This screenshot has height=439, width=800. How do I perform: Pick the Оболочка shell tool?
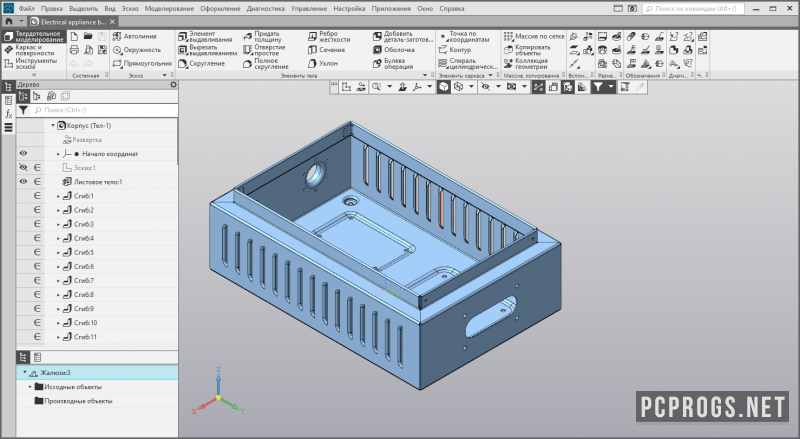click(393, 50)
